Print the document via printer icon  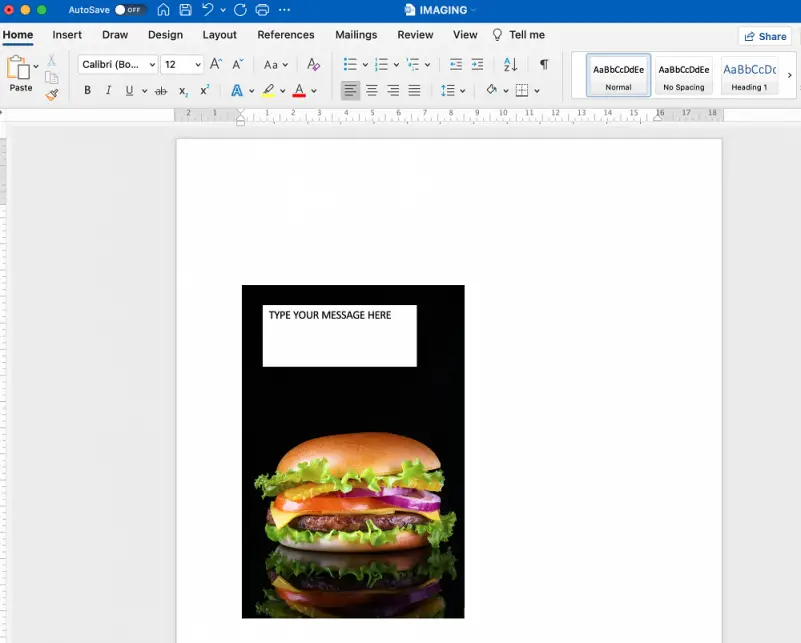point(262,10)
